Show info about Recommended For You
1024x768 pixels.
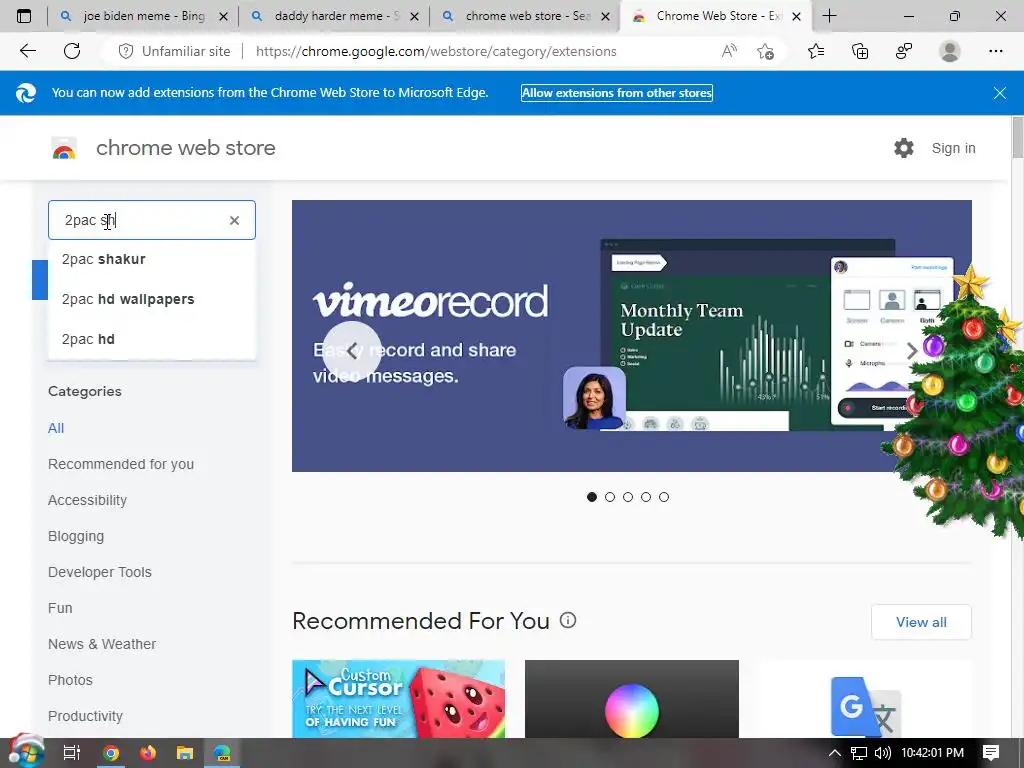(568, 620)
